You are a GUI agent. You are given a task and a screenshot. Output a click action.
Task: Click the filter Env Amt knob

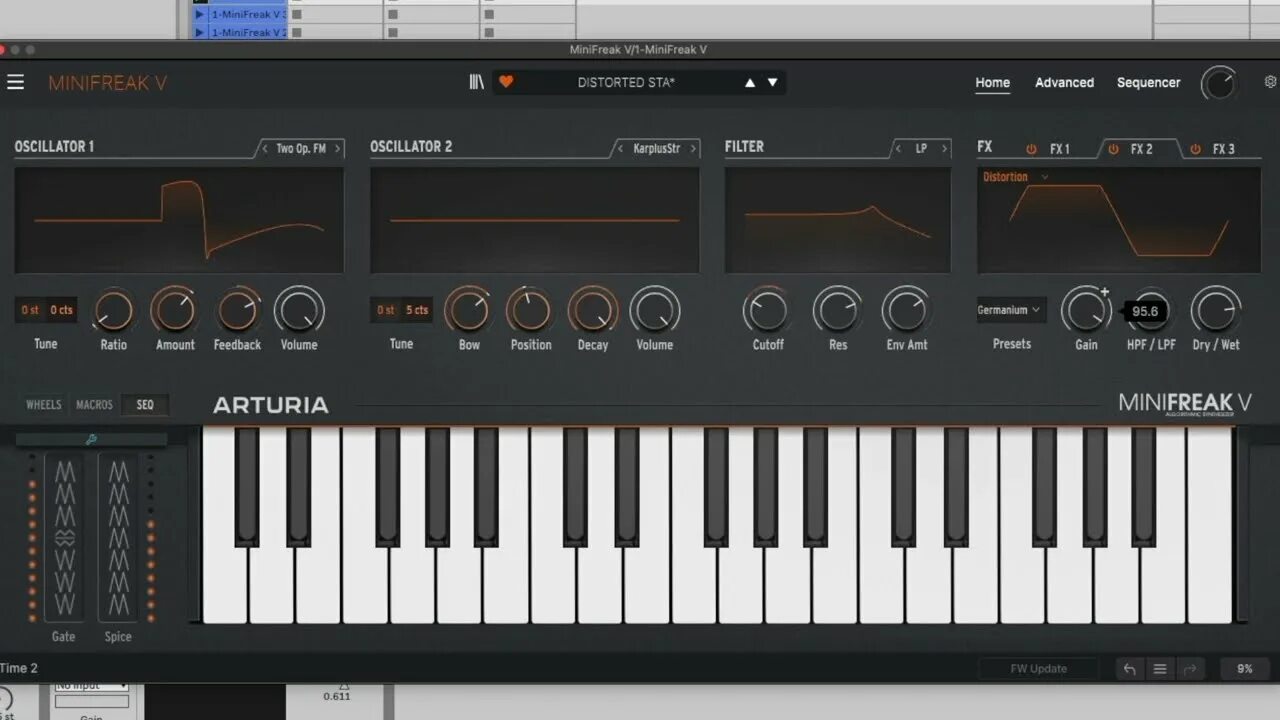[906, 310]
